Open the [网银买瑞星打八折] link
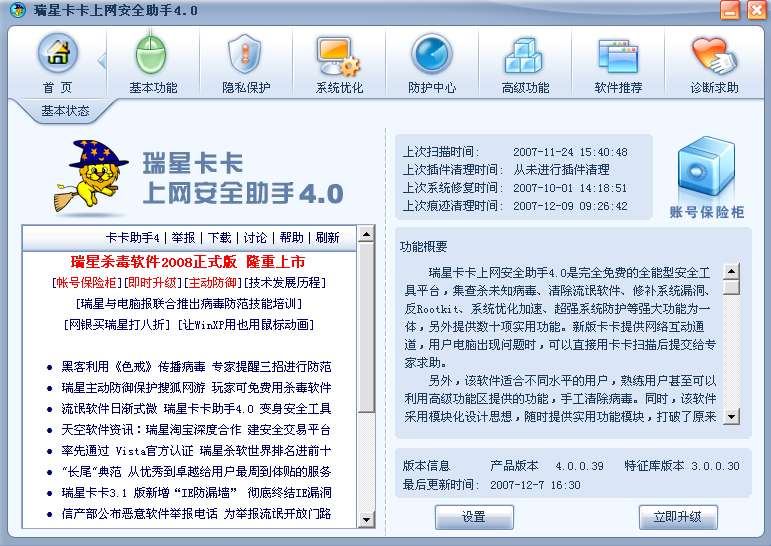The image size is (771, 546). tap(117, 325)
